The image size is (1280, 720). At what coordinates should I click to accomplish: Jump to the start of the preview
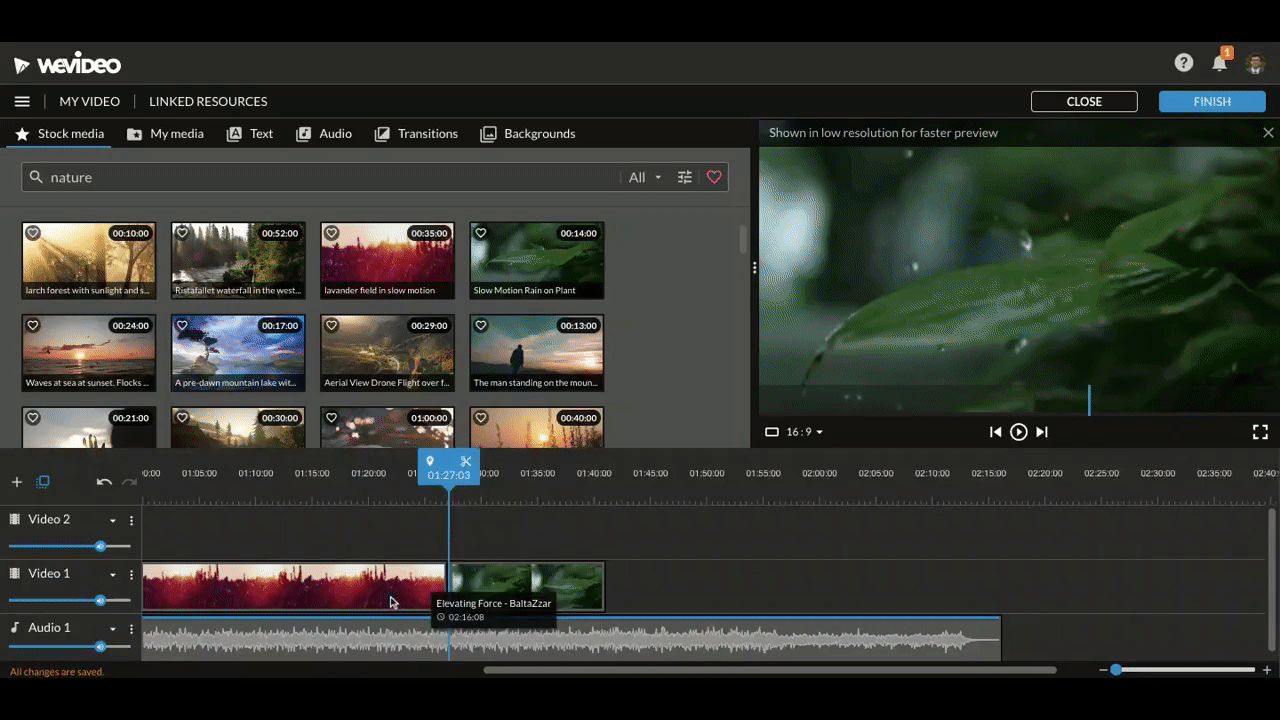tap(995, 432)
